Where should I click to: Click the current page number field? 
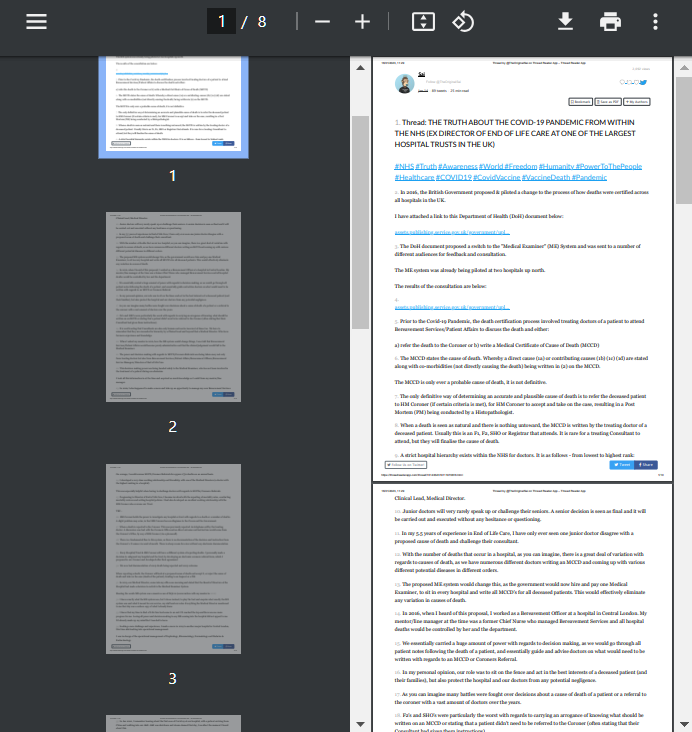(x=221, y=21)
